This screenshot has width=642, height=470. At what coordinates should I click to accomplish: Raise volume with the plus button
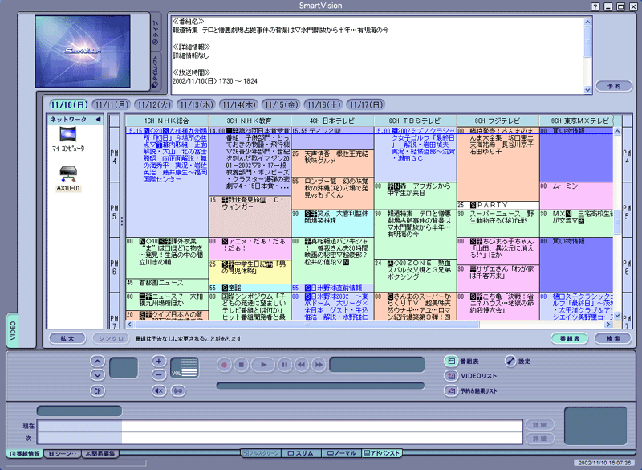point(158,361)
